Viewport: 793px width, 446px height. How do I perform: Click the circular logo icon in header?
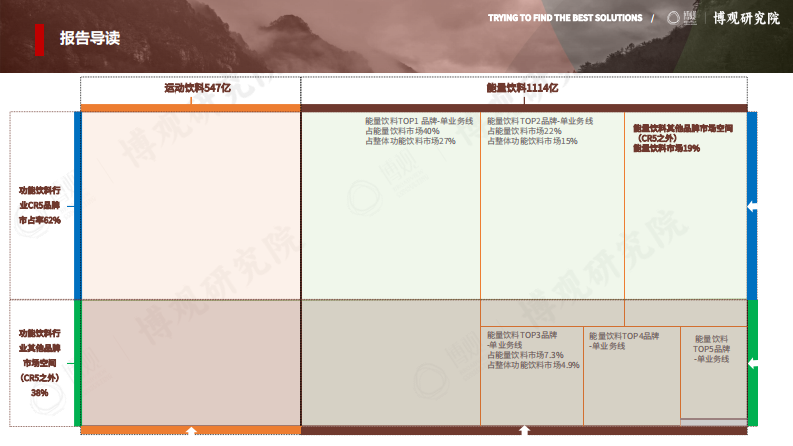674,19
